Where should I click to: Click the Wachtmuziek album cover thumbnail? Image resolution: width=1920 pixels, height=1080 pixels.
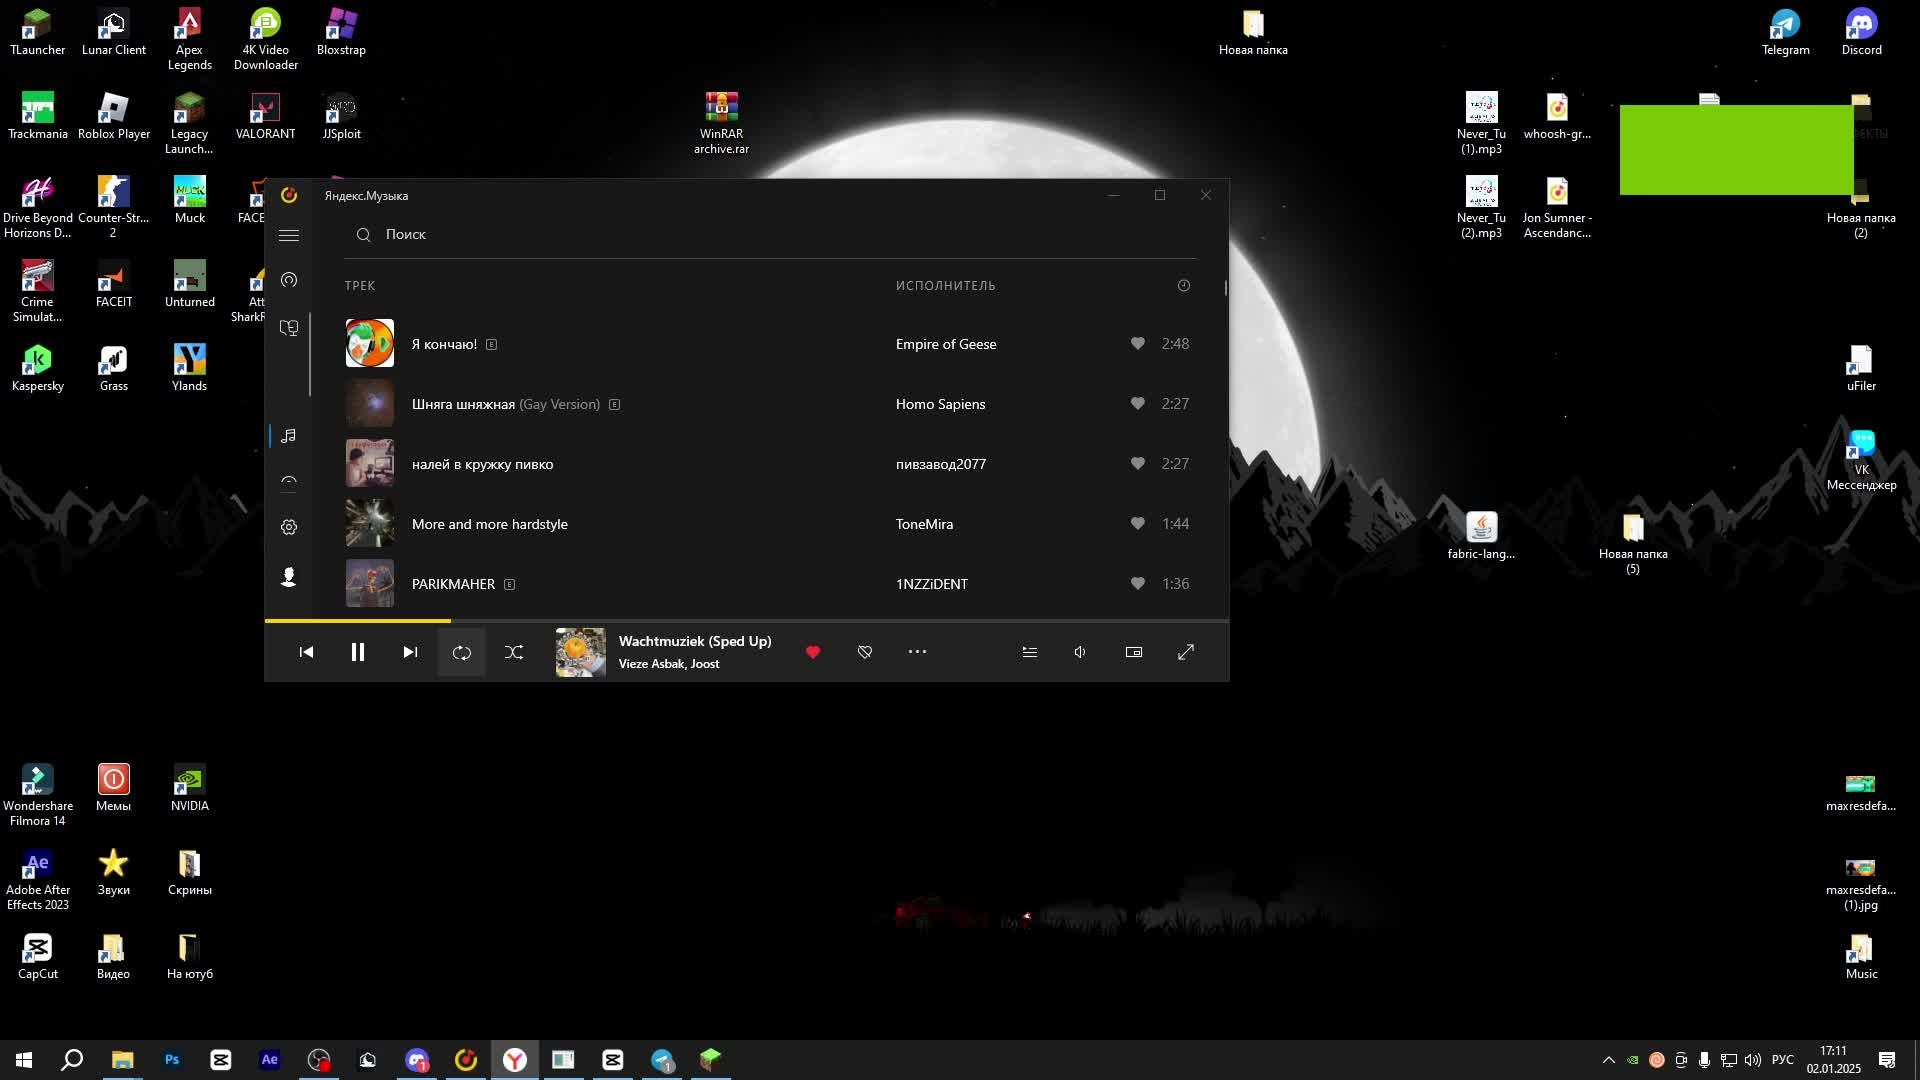click(581, 652)
